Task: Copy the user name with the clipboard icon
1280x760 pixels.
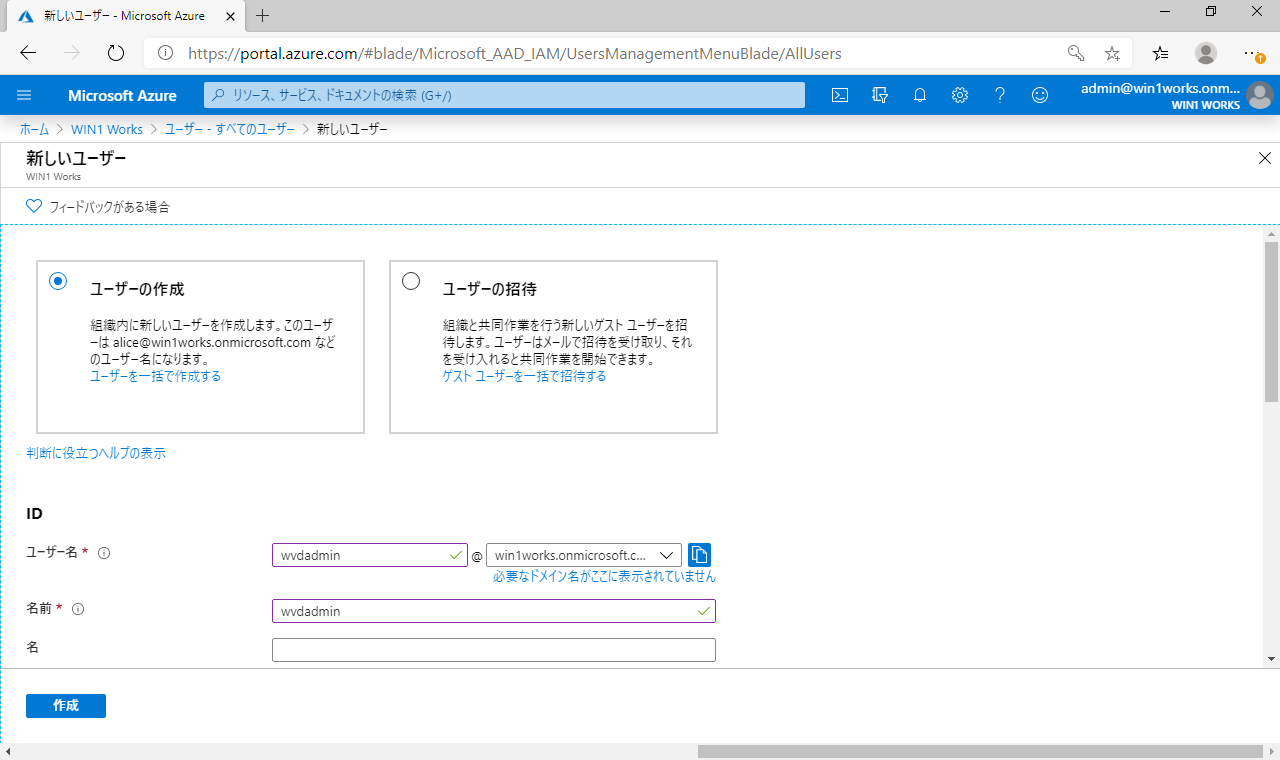Action: (x=699, y=555)
